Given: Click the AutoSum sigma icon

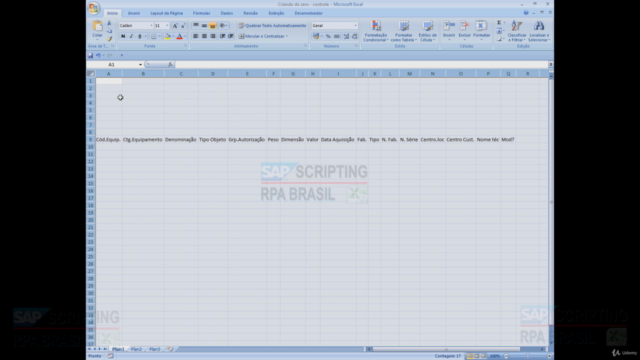Looking at the screenshot, I should pyautogui.click(x=499, y=23).
